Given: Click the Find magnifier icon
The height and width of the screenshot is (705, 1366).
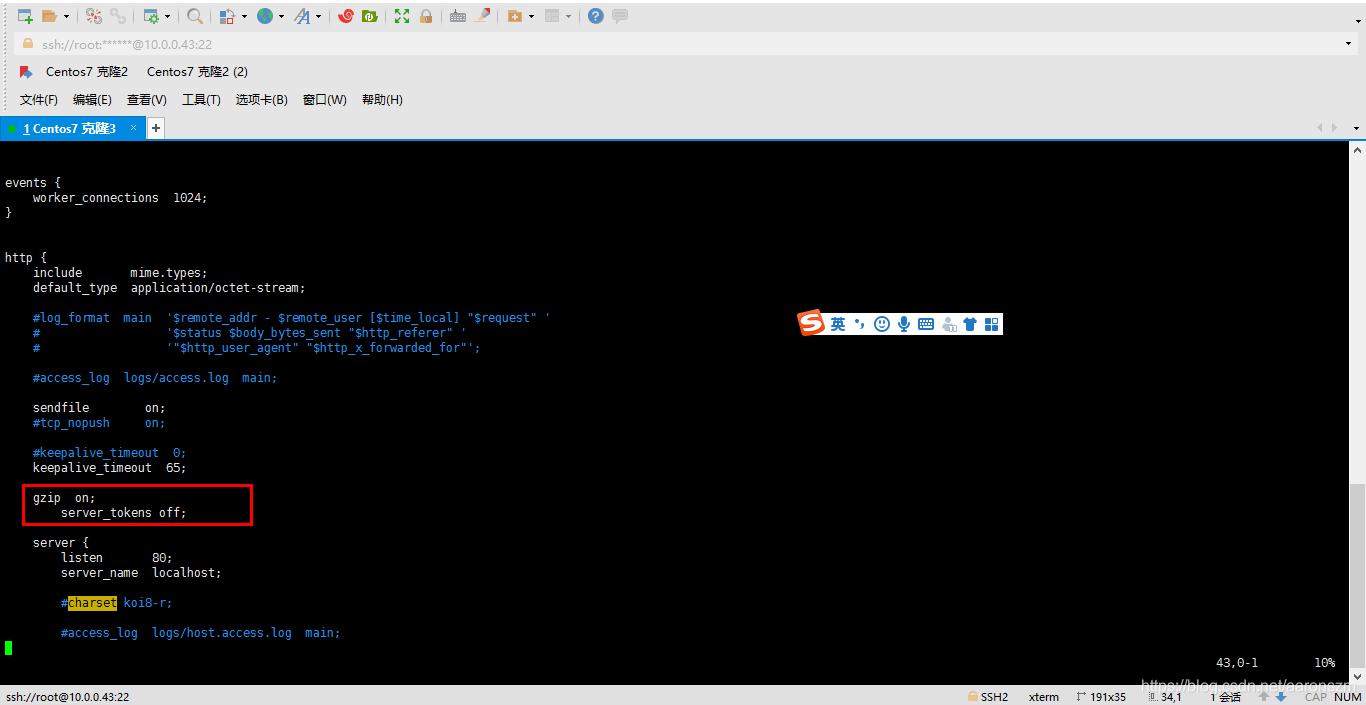Looking at the screenshot, I should click(195, 16).
